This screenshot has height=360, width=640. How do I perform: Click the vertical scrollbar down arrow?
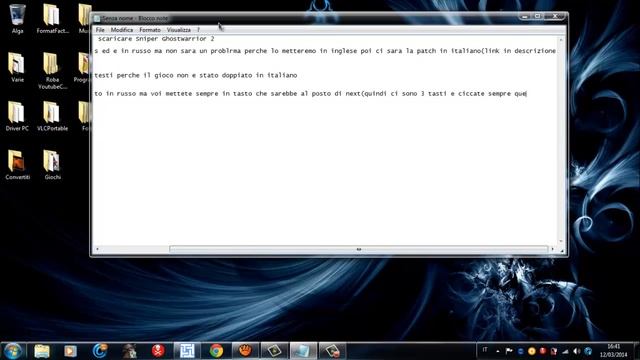561,242
